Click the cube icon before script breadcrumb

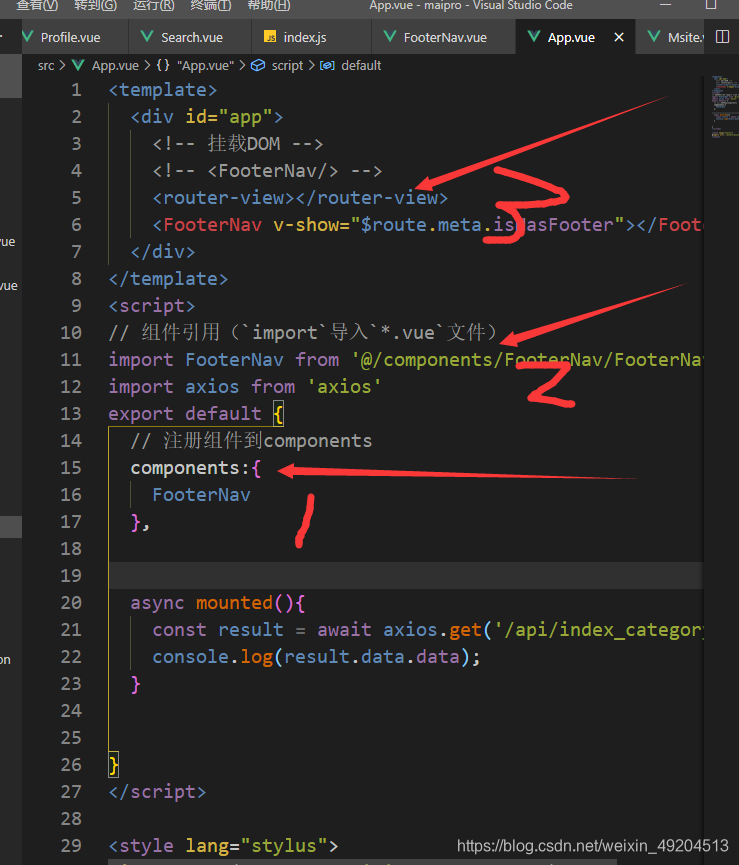pyautogui.click(x=258, y=66)
